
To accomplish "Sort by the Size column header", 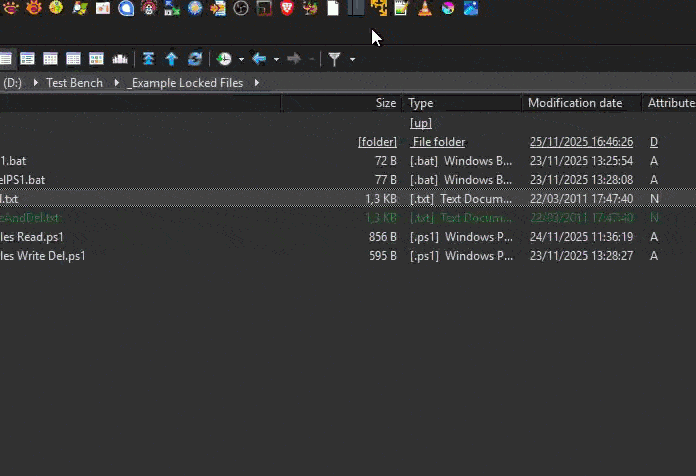I will (x=385, y=103).
